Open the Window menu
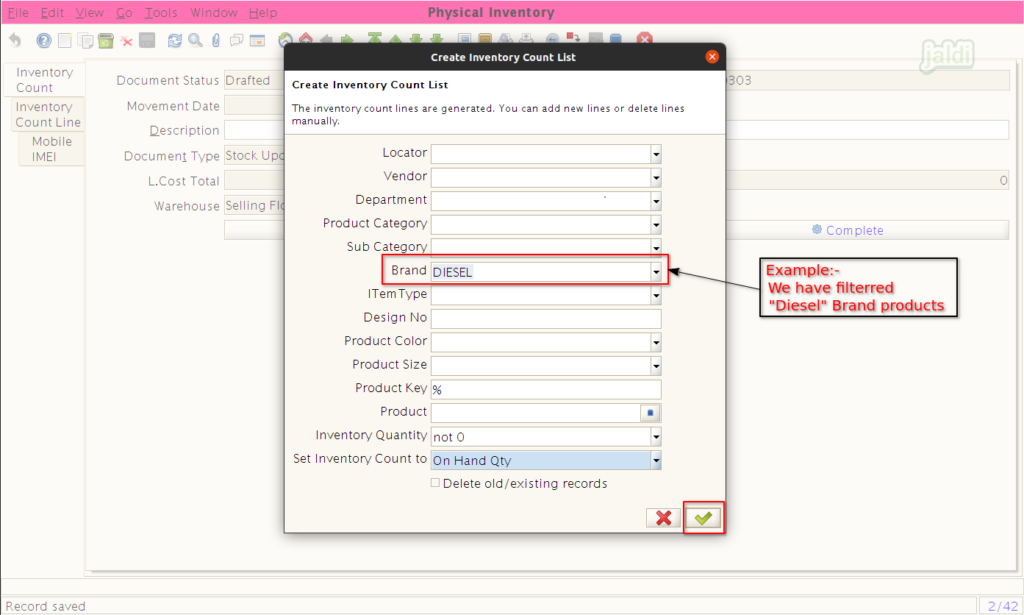The height and width of the screenshot is (615, 1024). coord(214,12)
